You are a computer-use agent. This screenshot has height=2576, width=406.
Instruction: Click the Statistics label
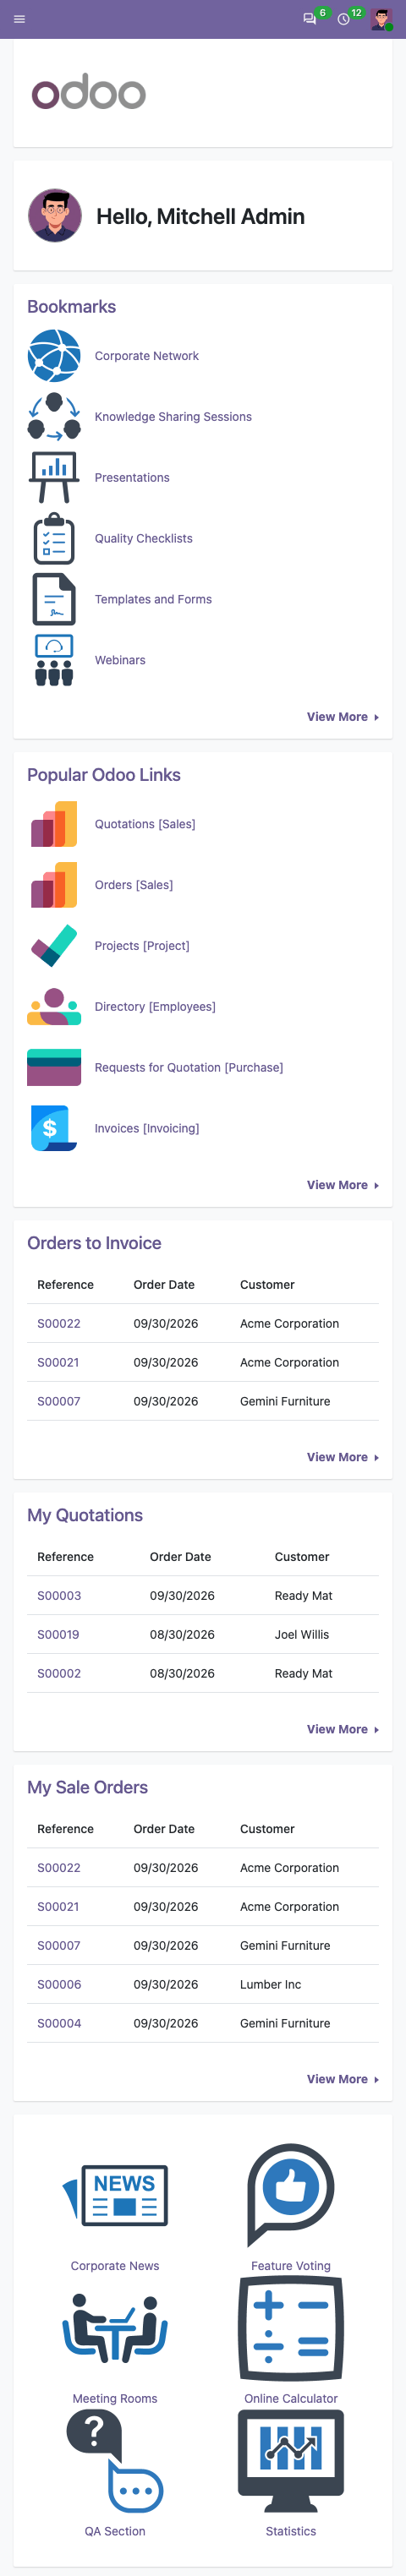point(291,2532)
